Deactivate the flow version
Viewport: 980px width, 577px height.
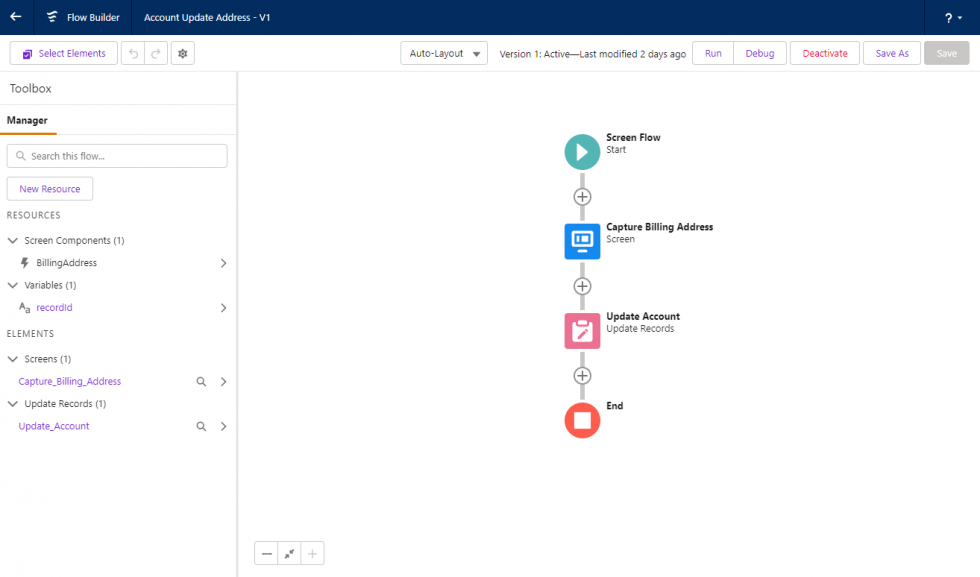825,53
